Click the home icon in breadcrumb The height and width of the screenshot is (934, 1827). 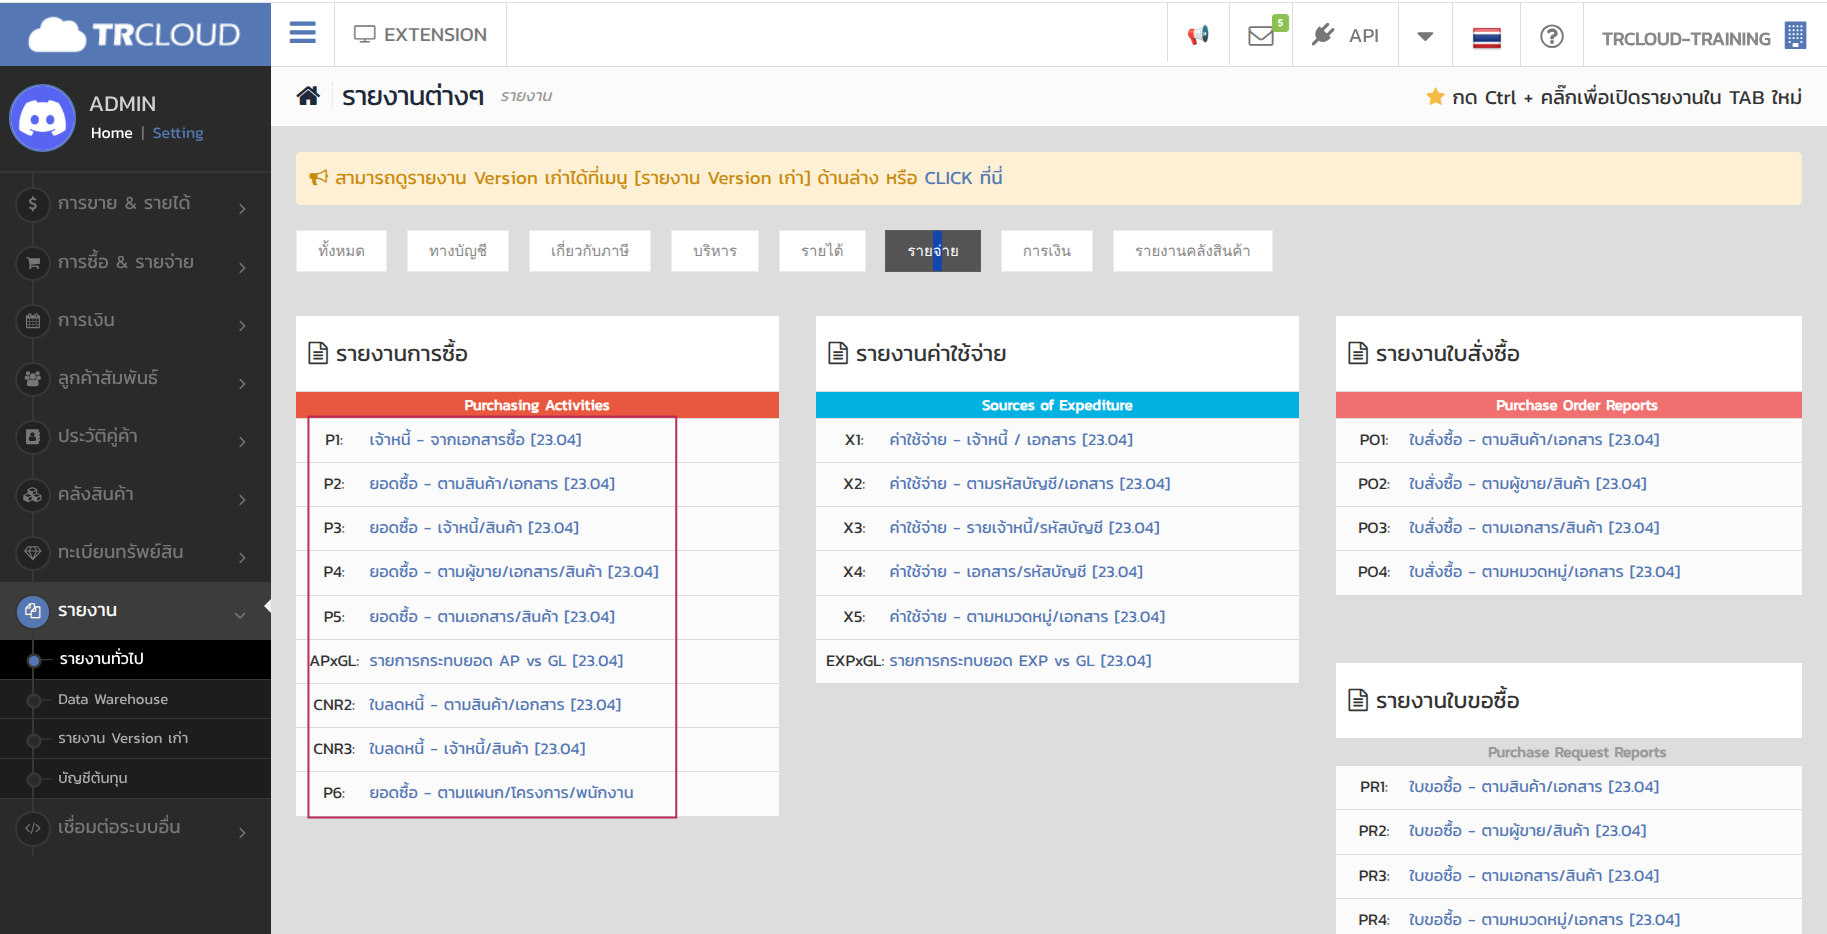308,96
